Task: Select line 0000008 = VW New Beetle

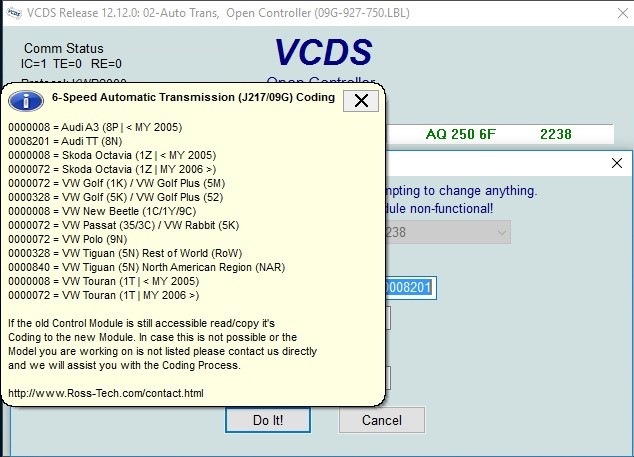Action: (102, 211)
